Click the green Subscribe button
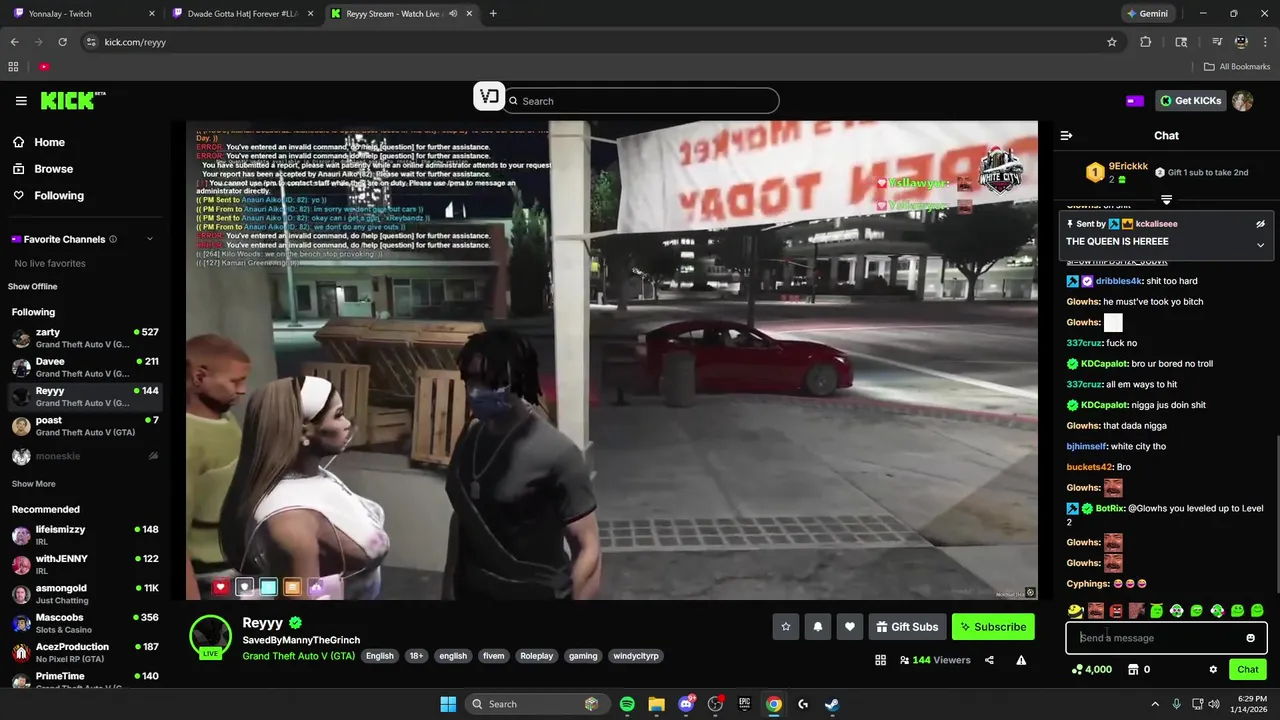The width and height of the screenshot is (1280, 720). (993, 627)
